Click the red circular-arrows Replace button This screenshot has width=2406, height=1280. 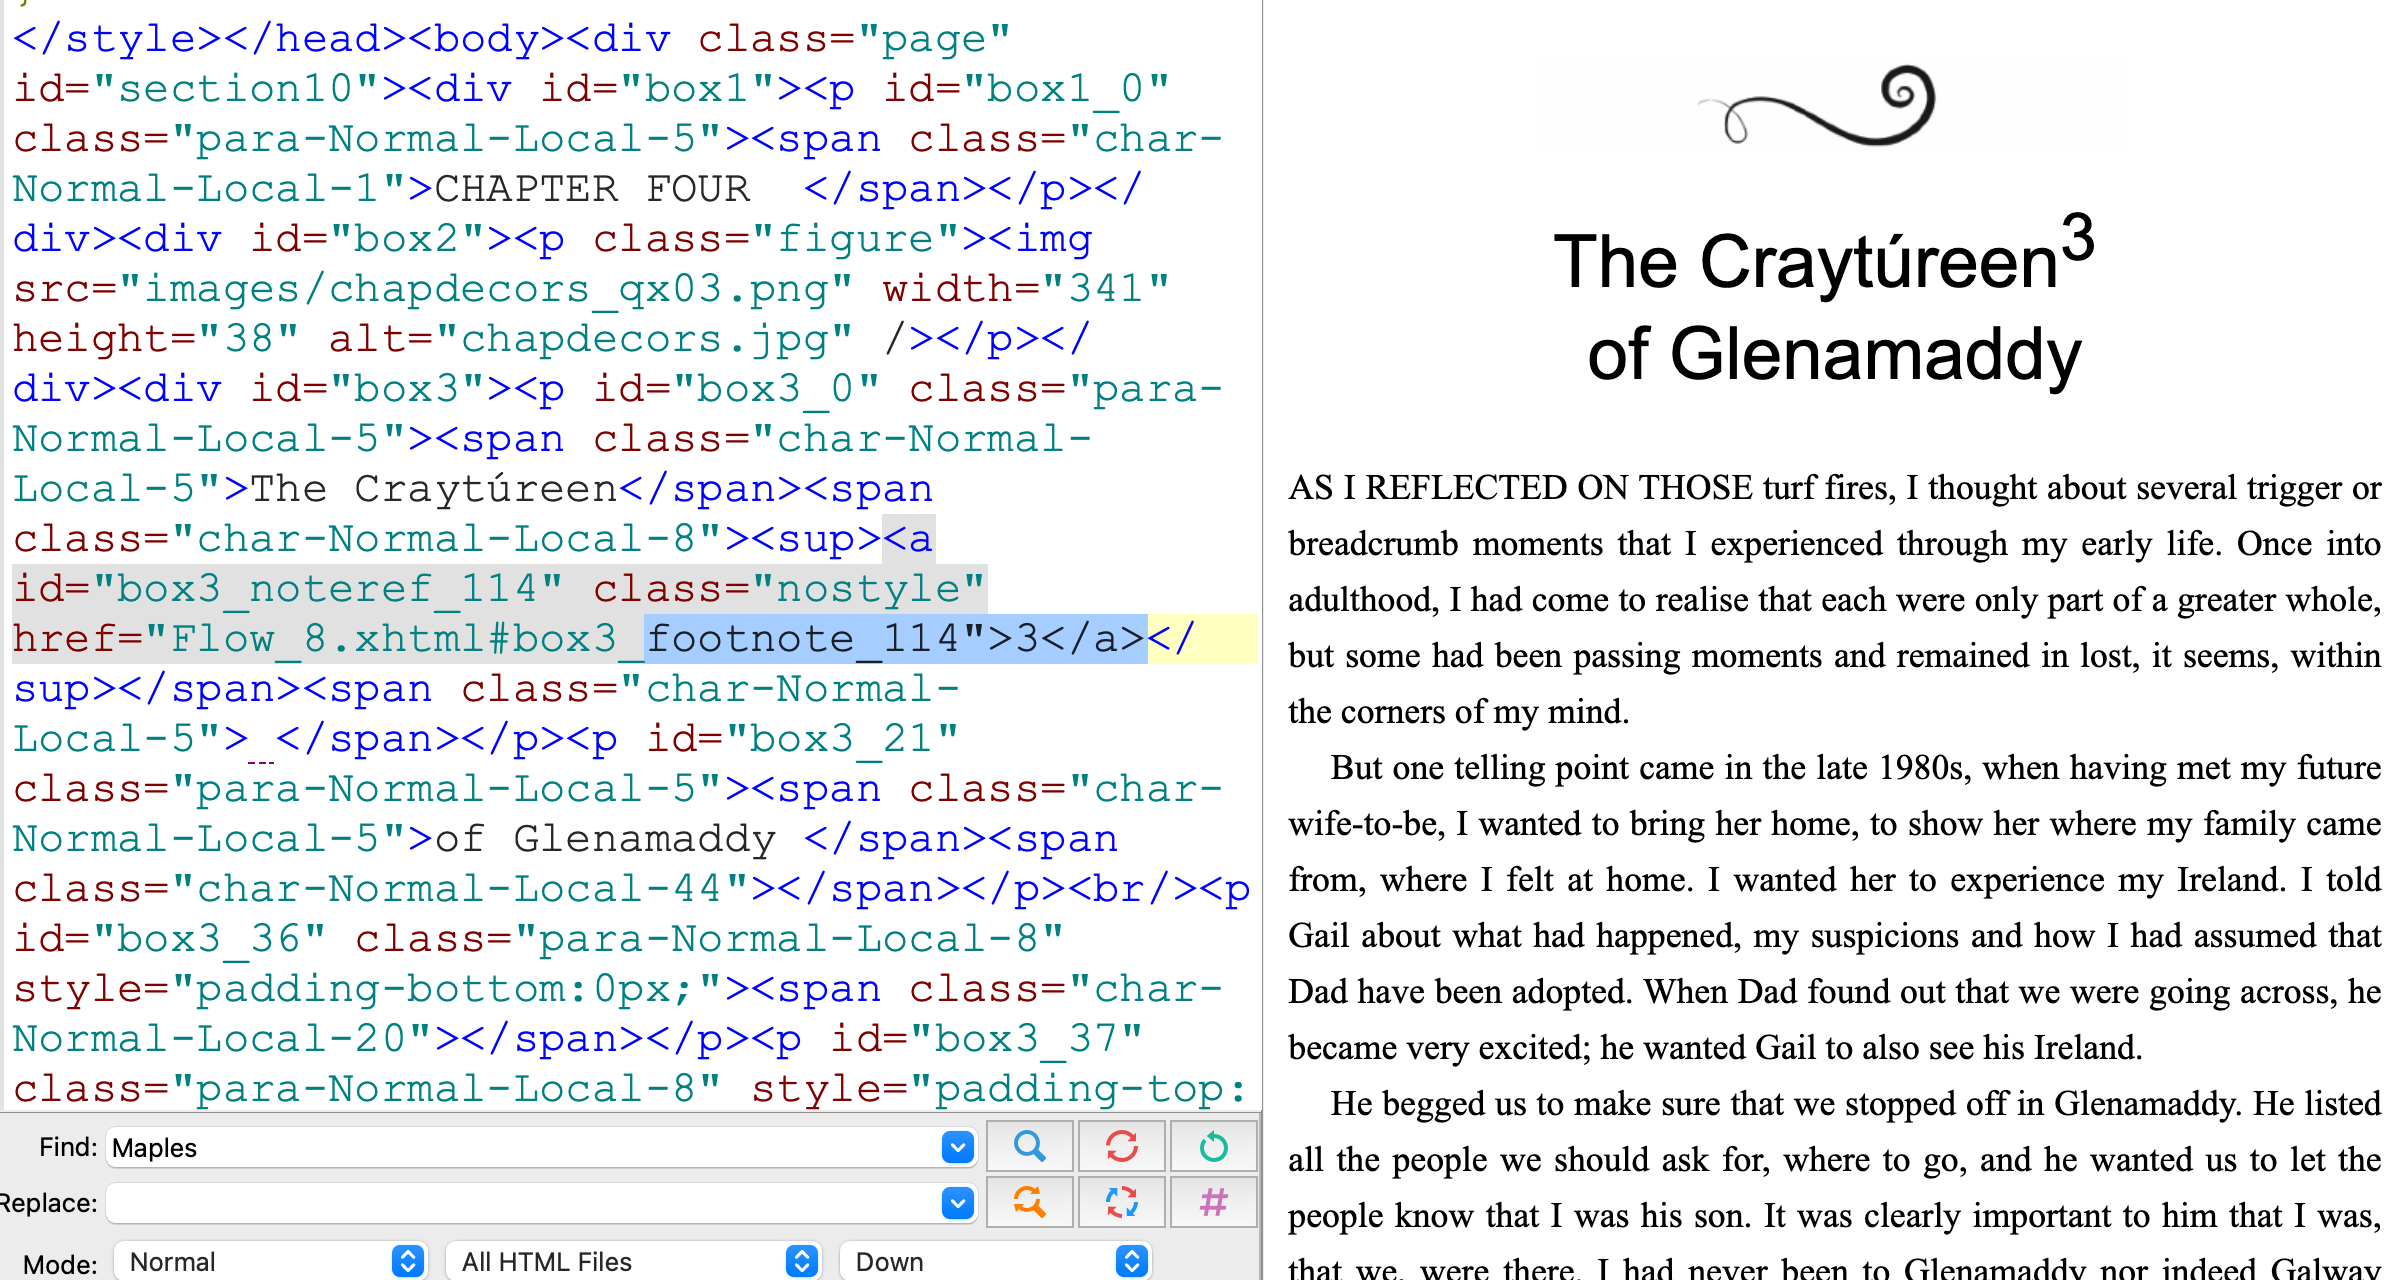(1121, 1146)
